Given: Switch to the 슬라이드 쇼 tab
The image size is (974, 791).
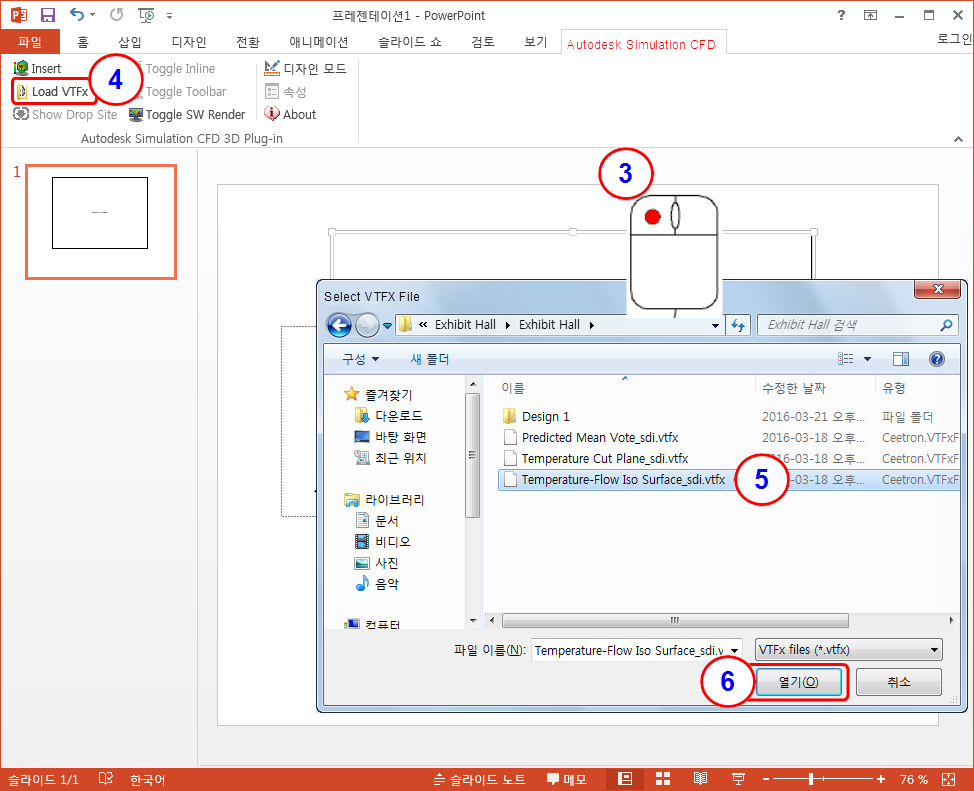Looking at the screenshot, I should coord(410,42).
